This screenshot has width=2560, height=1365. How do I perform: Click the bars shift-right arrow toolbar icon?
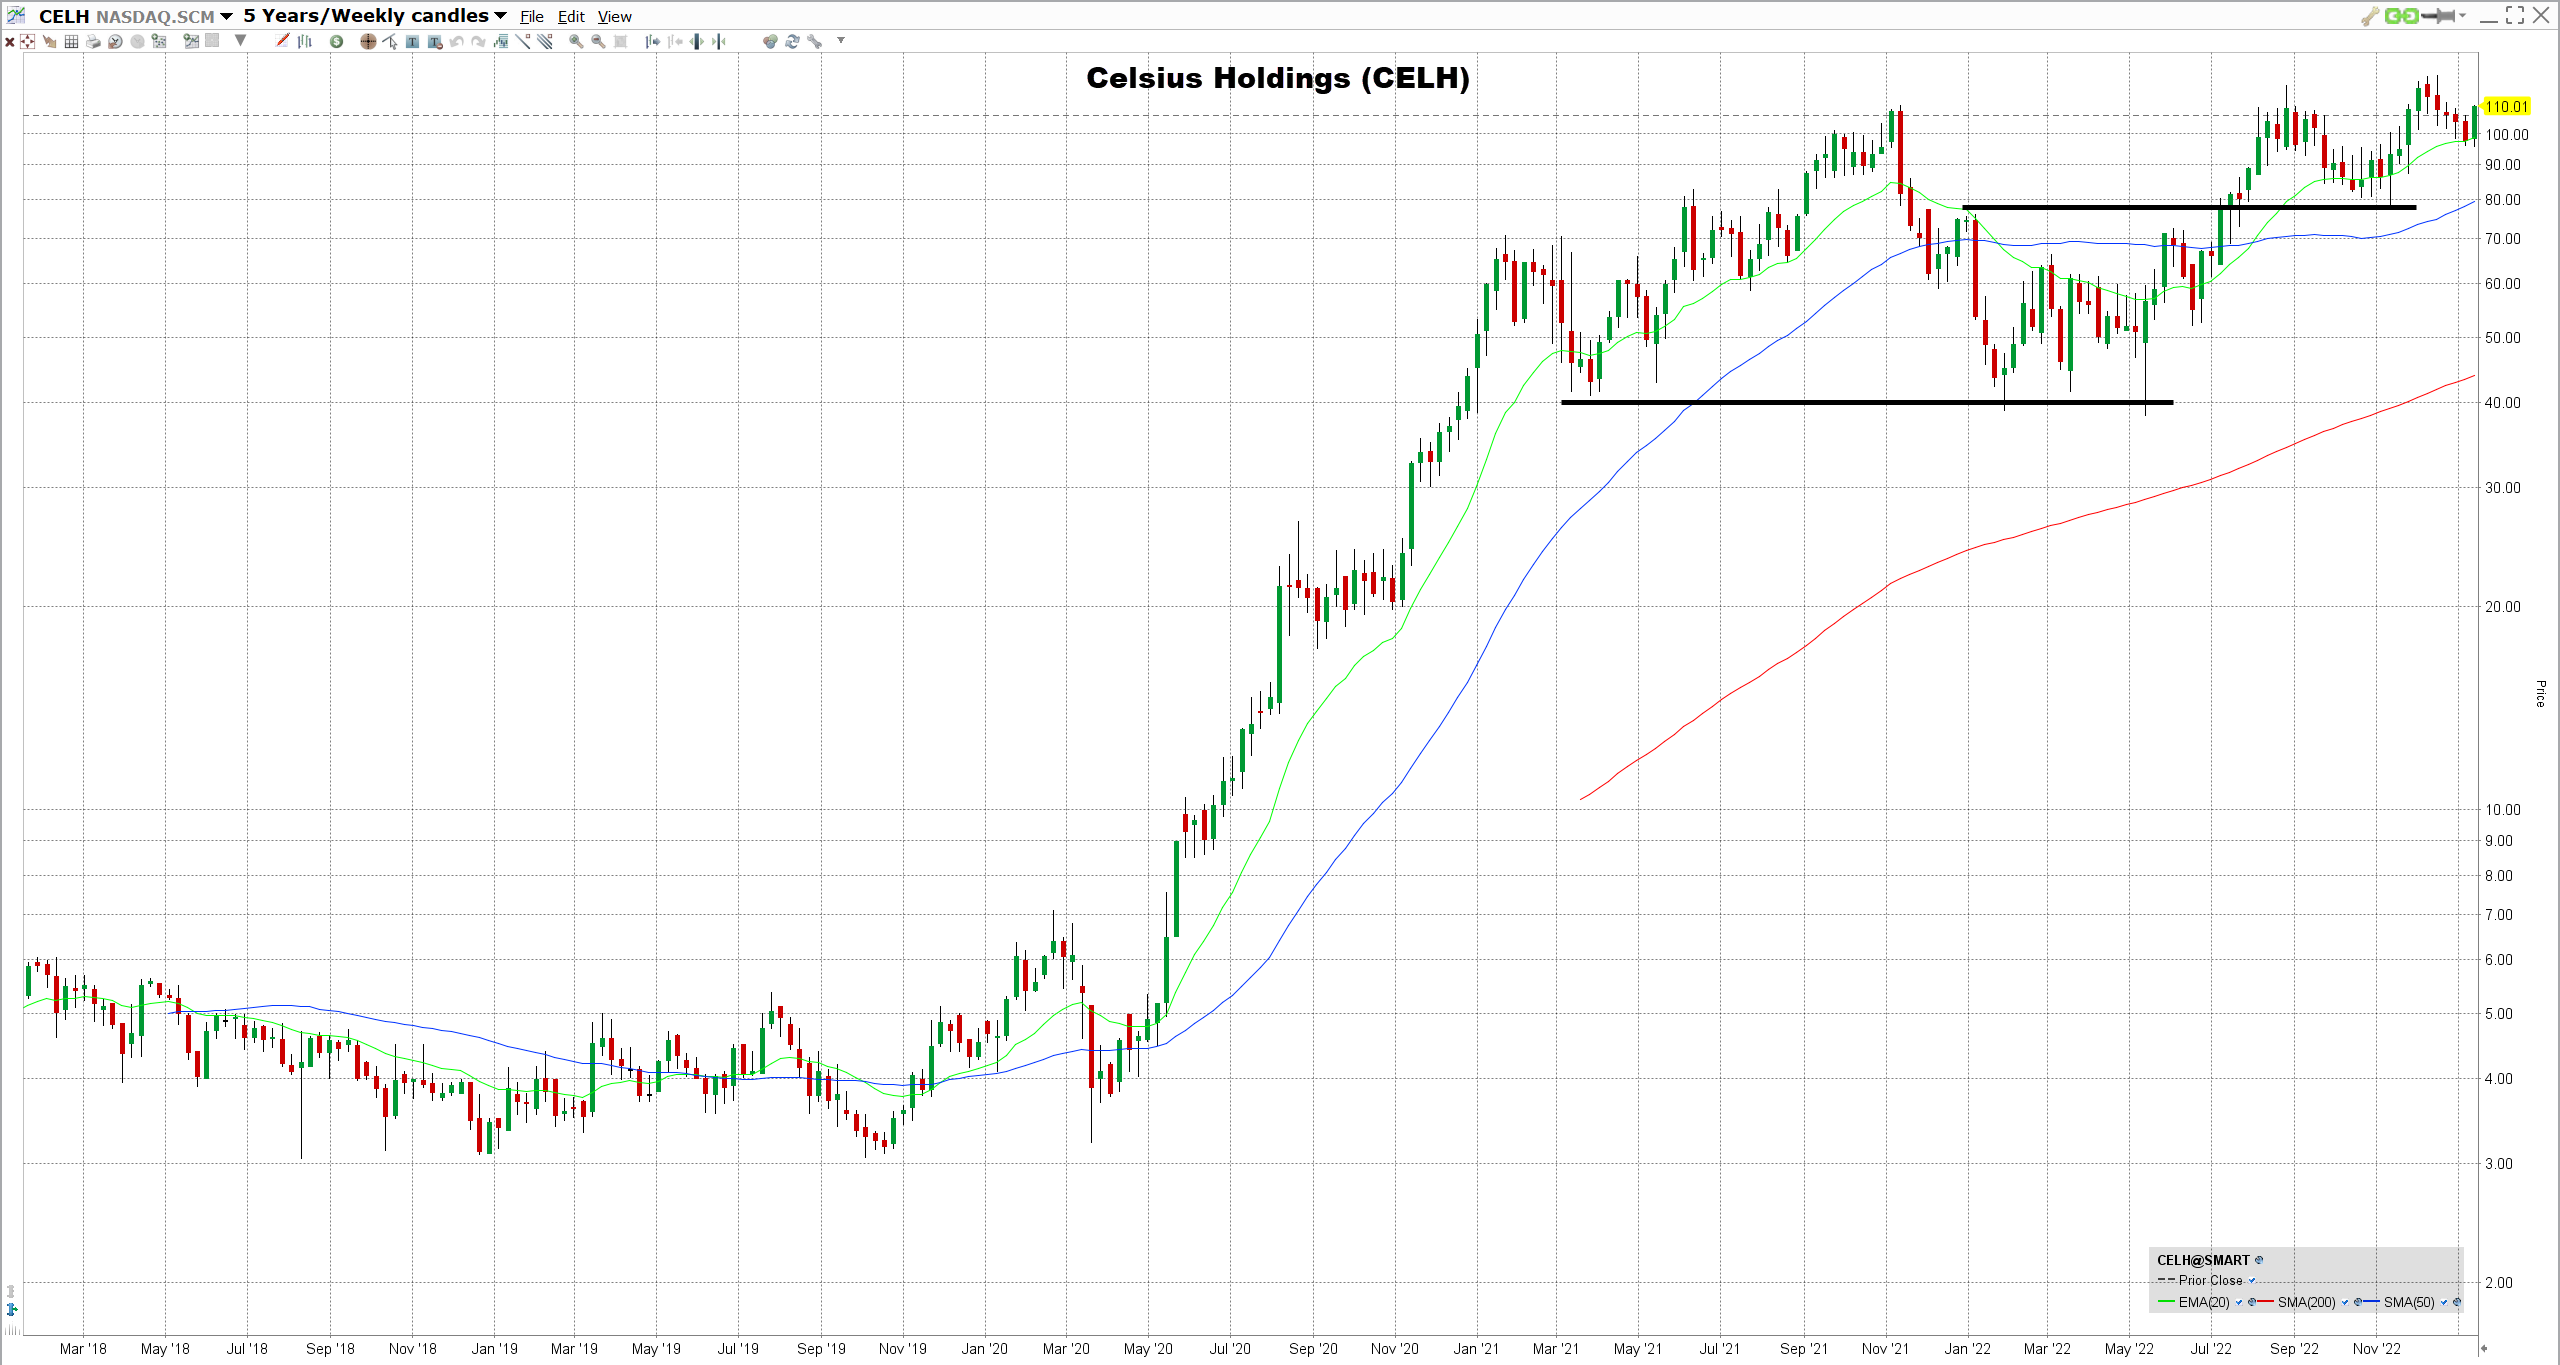click(x=652, y=41)
